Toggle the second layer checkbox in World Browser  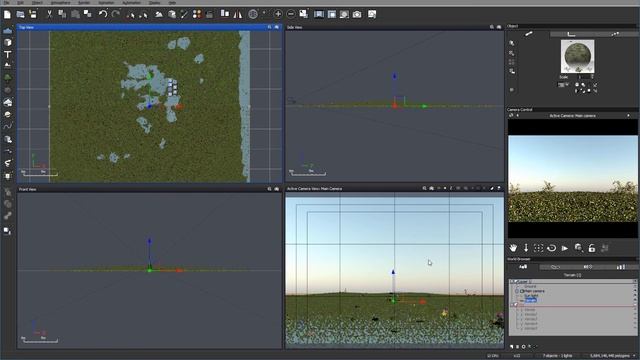(516, 304)
